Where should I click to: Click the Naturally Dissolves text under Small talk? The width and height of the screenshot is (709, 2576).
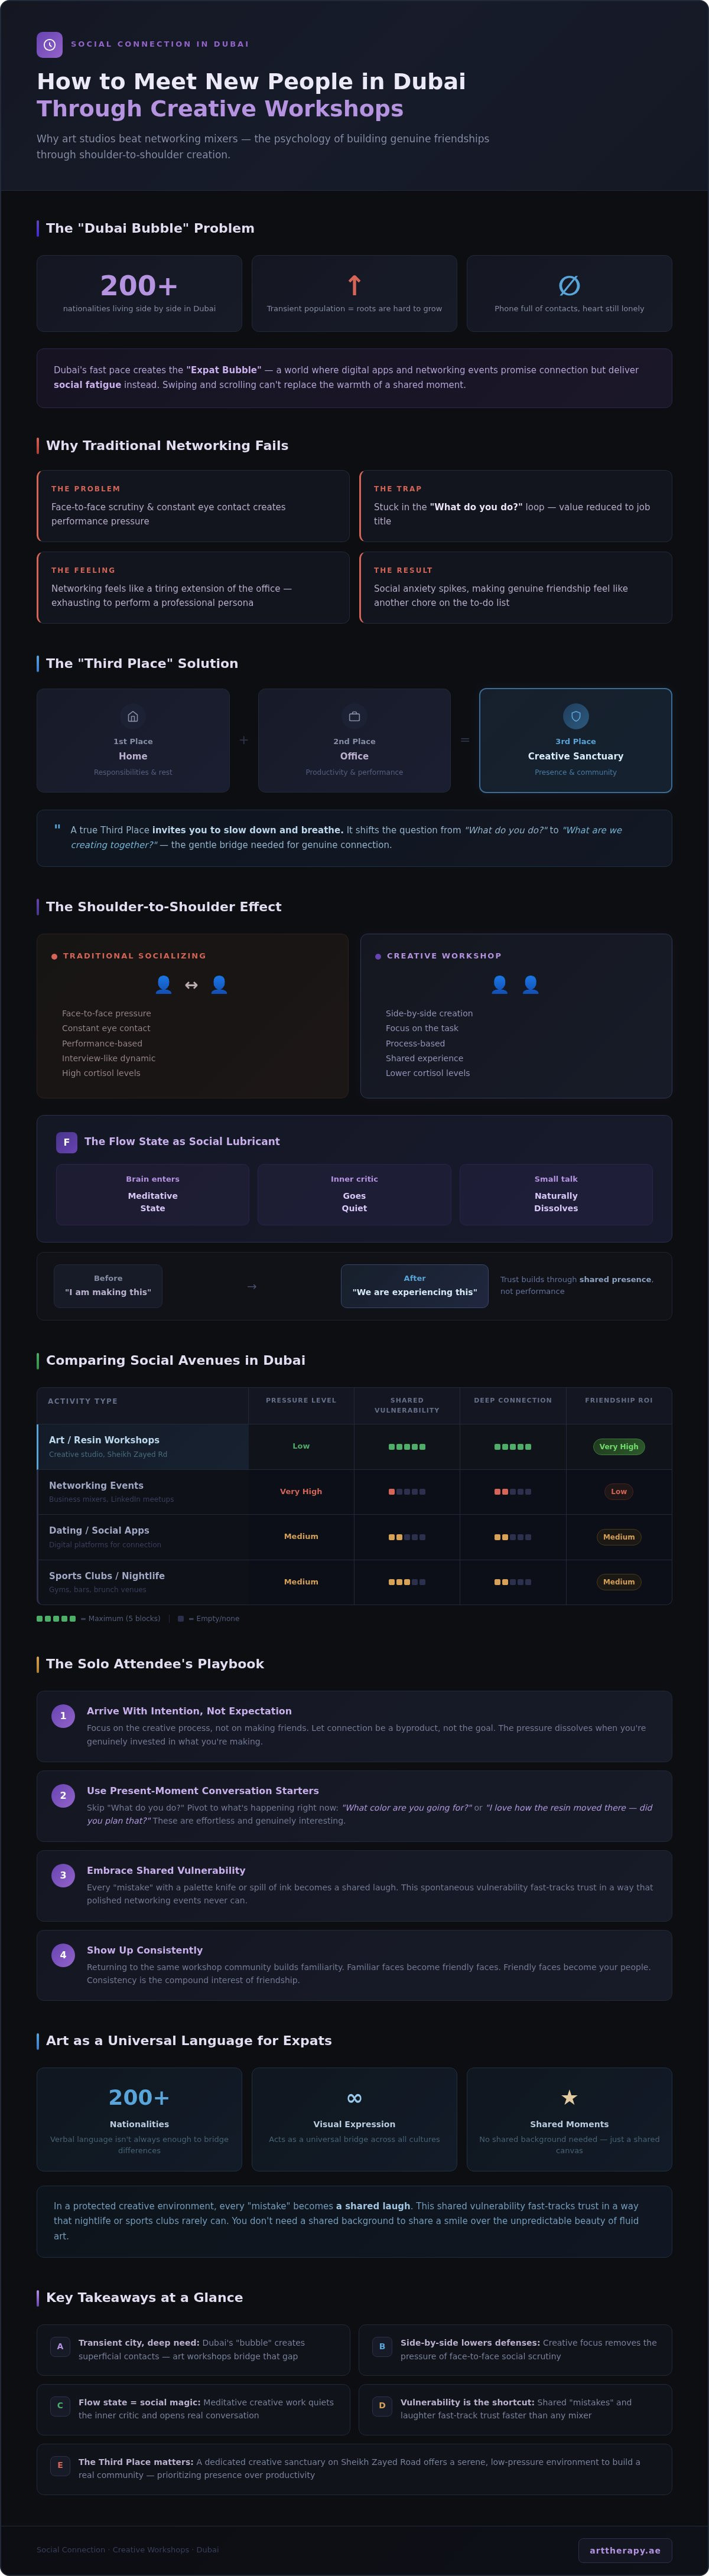coord(556,1202)
